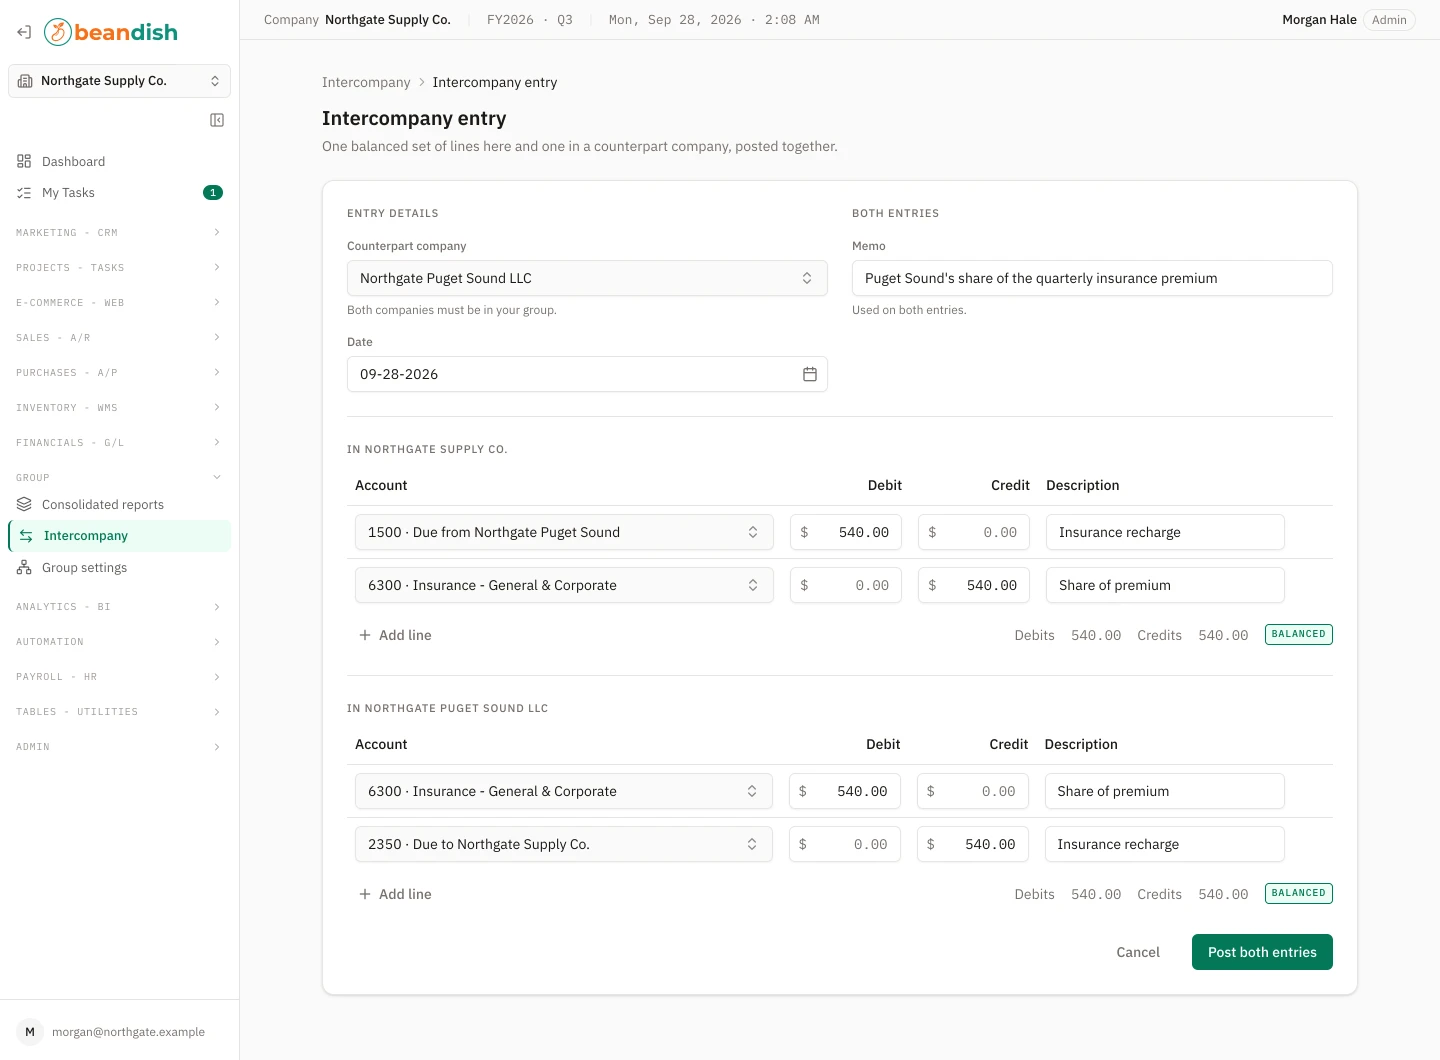Edit credit amount for account 2350 line
The image size is (1440, 1060).
click(973, 844)
